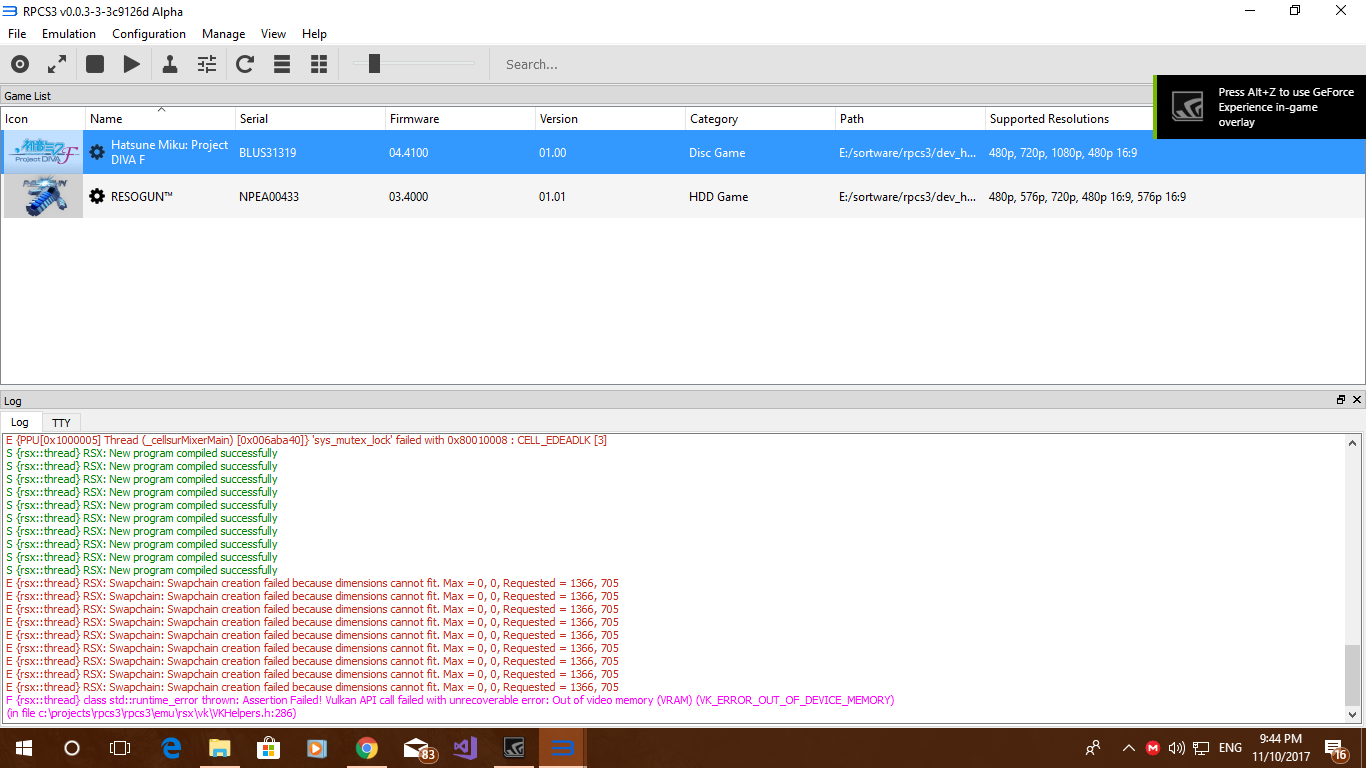1366x768 pixels.
Task: Click the log scrollbar up arrow
Action: [1353, 443]
